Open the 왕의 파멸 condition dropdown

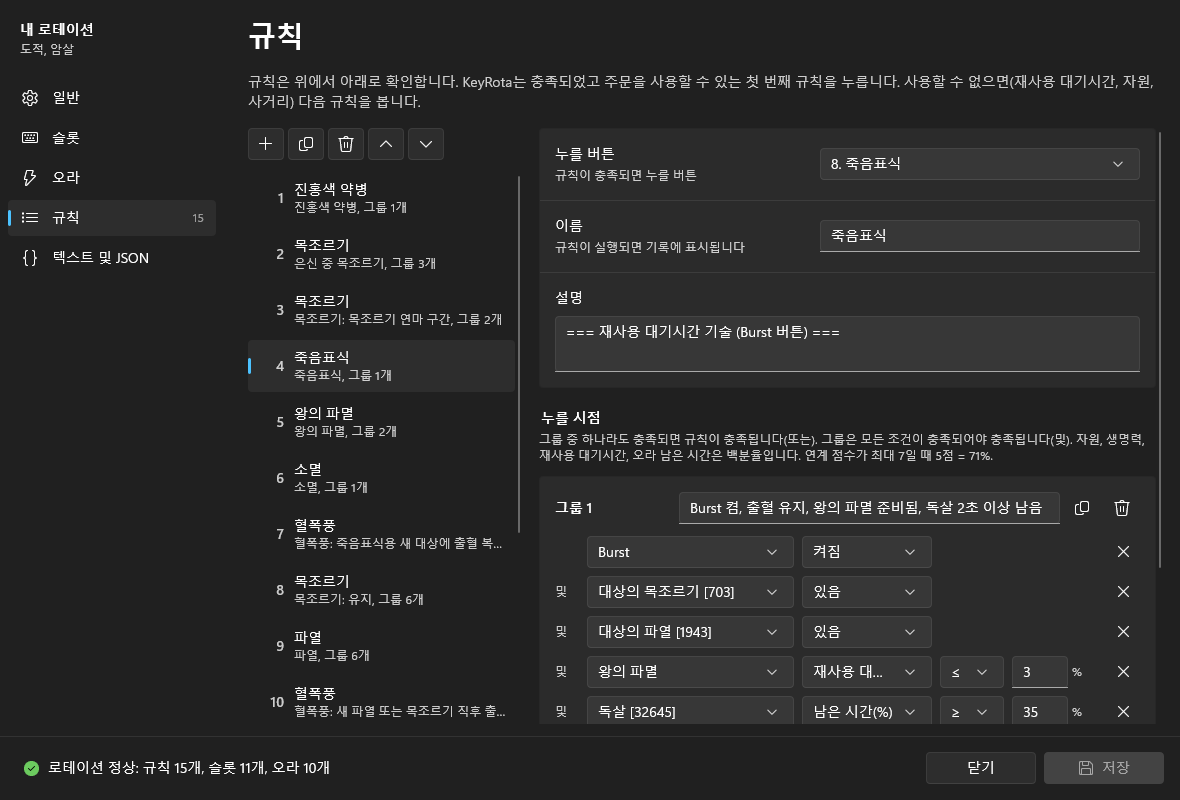click(x=690, y=671)
